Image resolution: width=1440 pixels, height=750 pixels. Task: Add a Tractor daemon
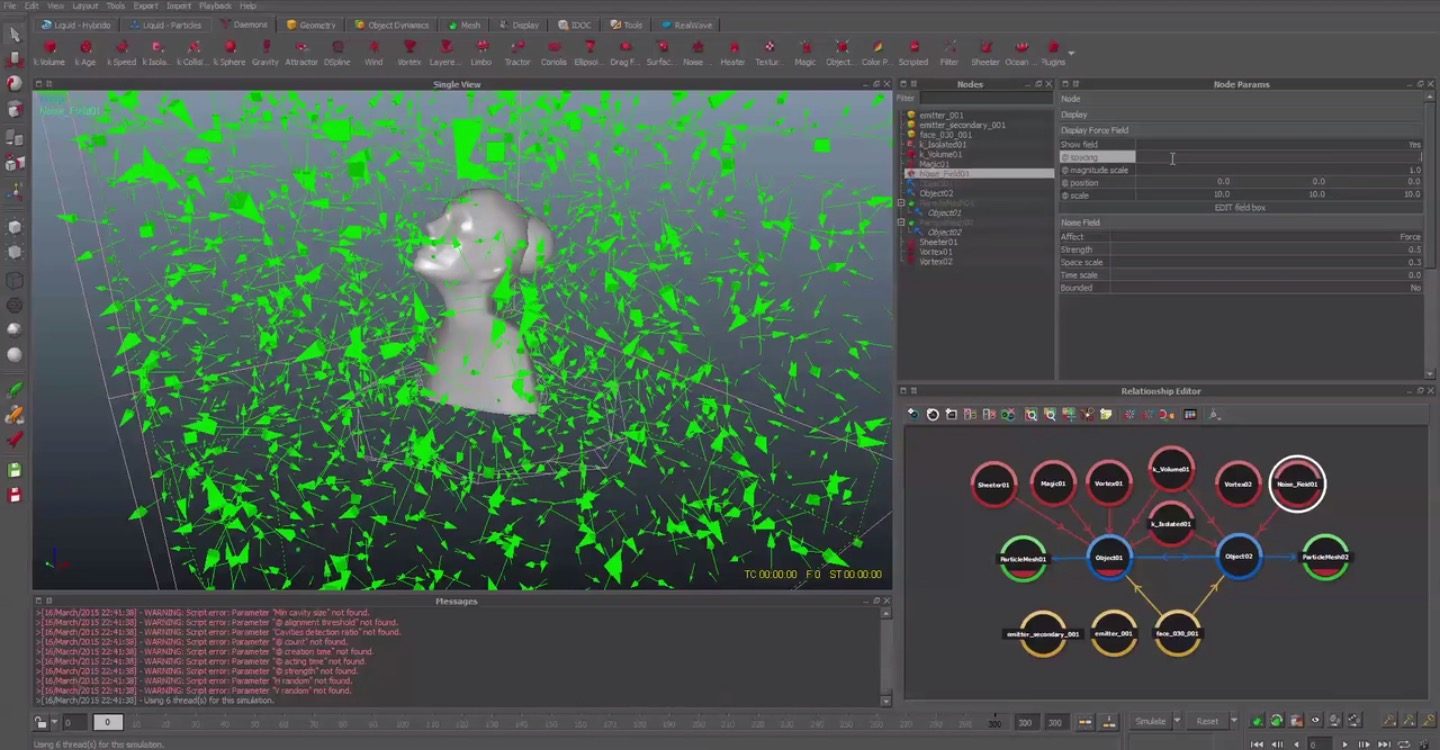click(x=517, y=52)
